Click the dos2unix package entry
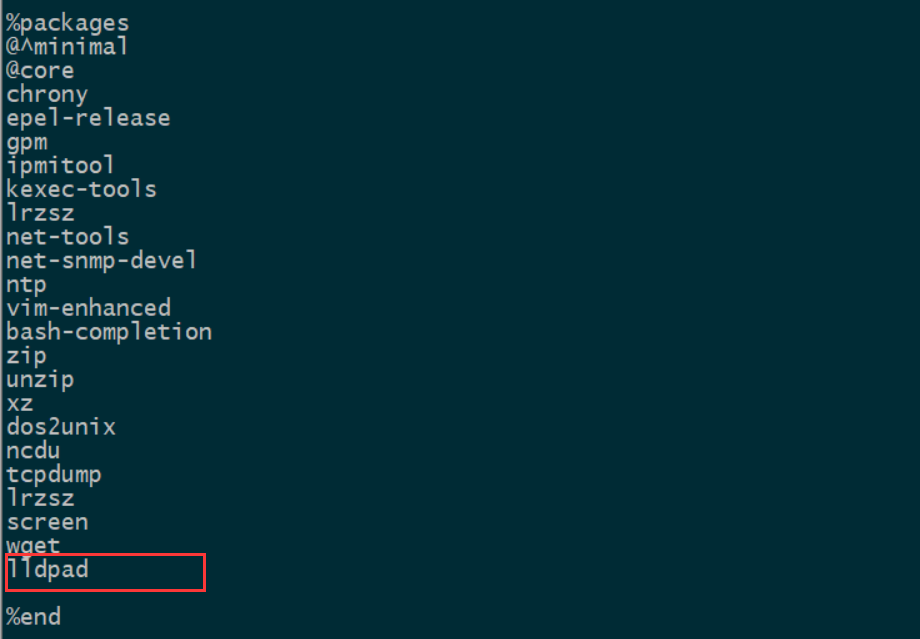 [x=60, y=427]
